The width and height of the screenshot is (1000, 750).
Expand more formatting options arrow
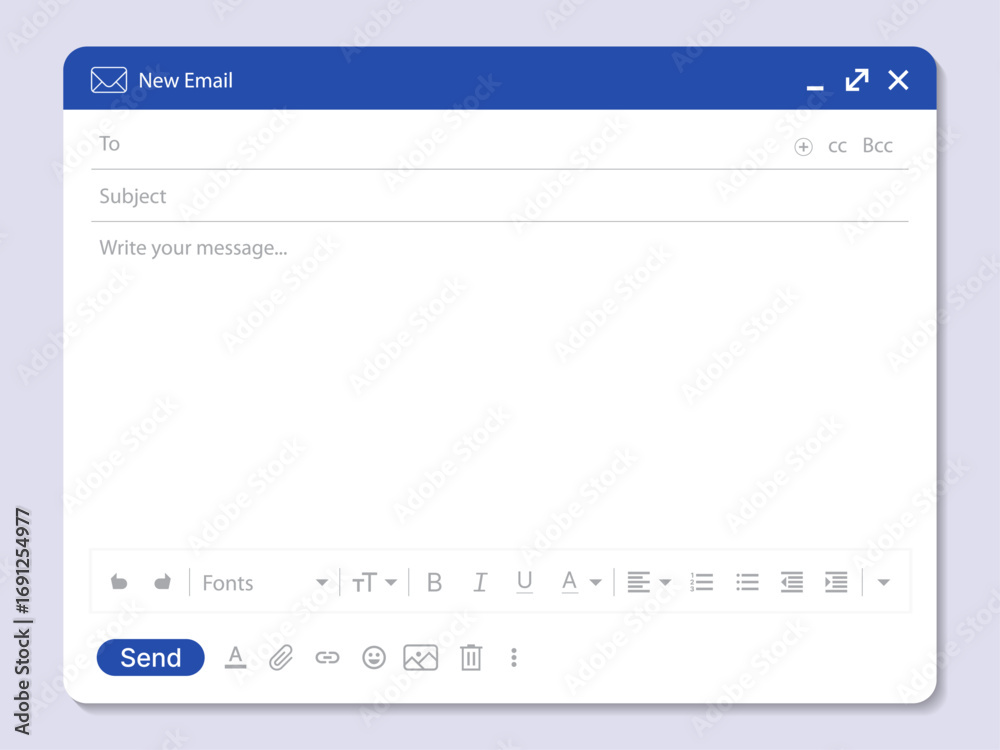click(883, 583)
